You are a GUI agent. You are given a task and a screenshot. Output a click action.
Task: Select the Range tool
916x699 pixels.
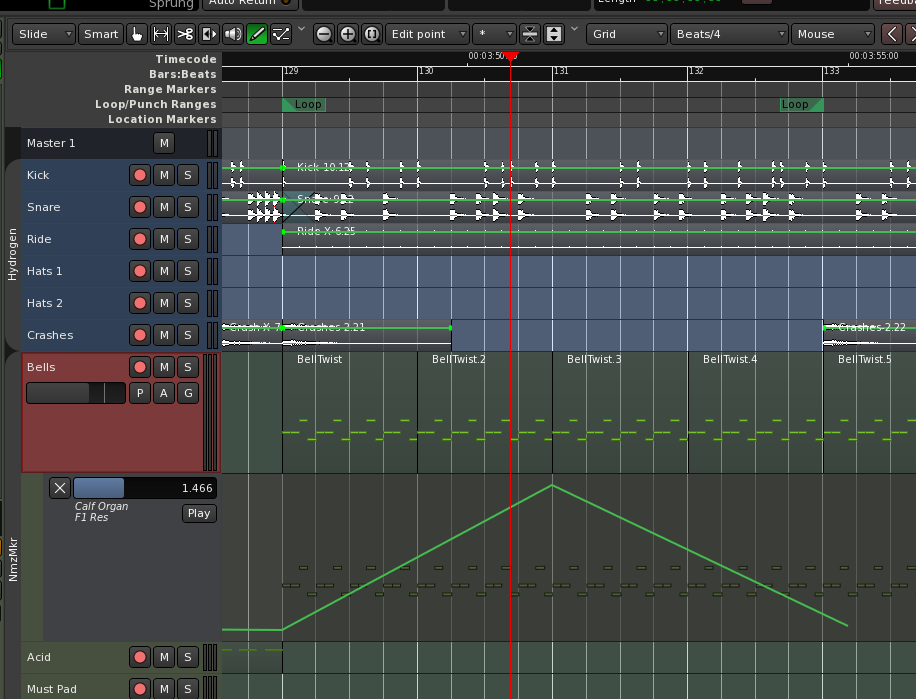[x=161, y=34]
